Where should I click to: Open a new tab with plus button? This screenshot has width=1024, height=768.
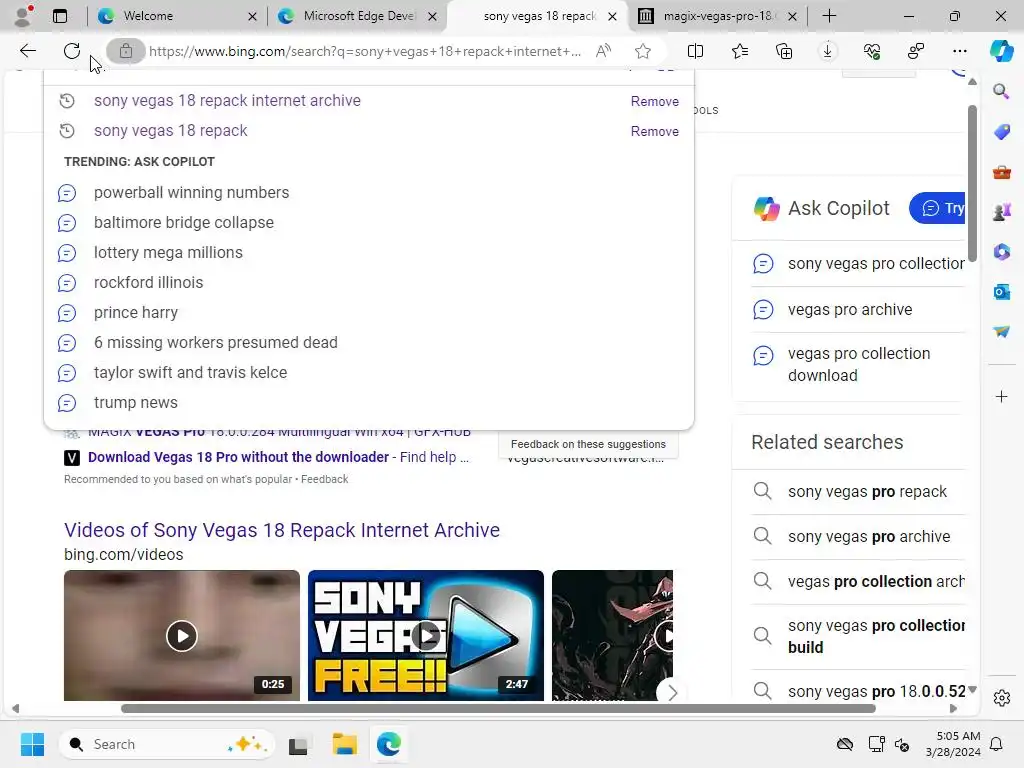(829, 16)
